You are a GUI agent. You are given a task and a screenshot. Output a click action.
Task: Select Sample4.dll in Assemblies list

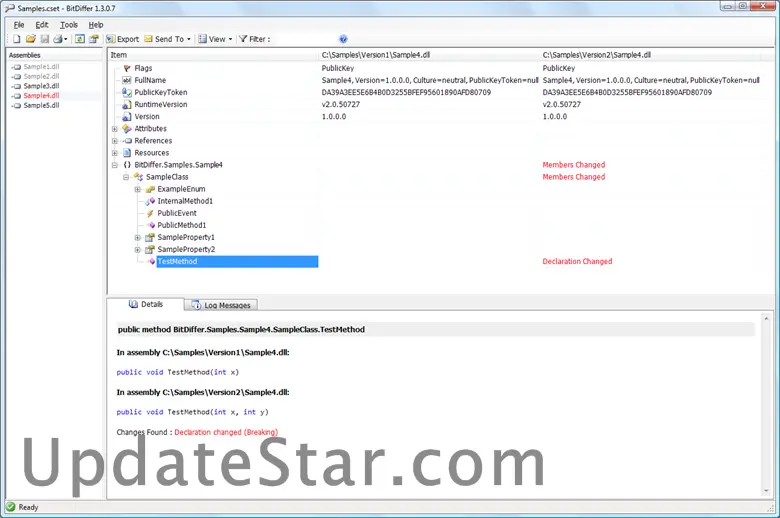(x=41, y=96)
